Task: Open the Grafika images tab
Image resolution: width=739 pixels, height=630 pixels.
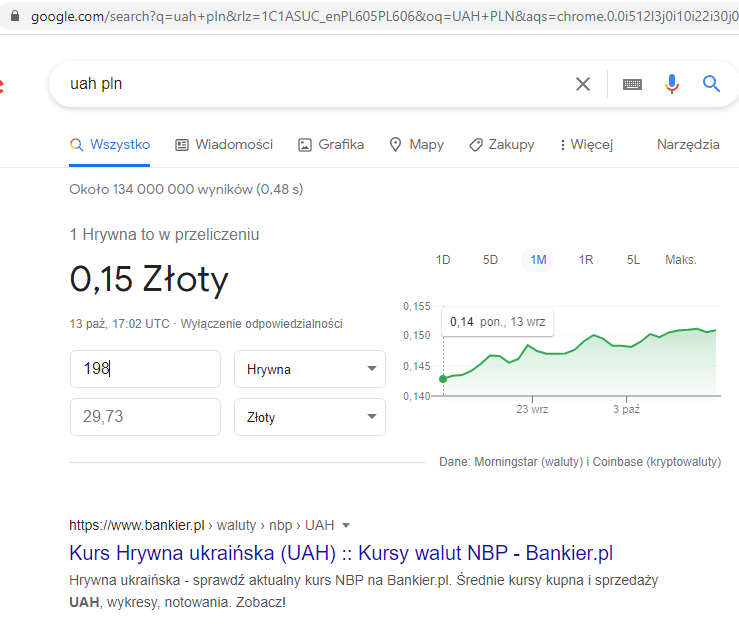Action: coord(330,144)
